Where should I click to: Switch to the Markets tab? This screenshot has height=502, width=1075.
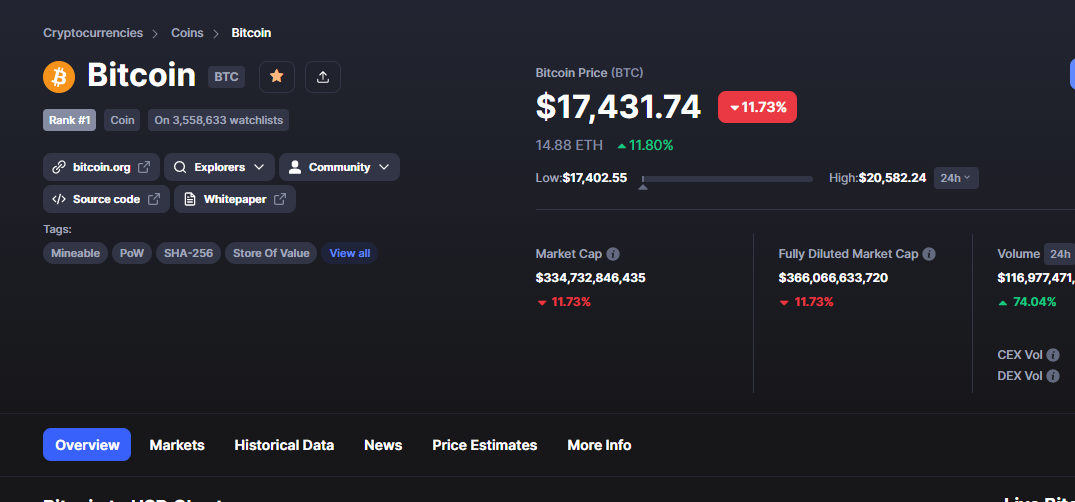[177, 445]
